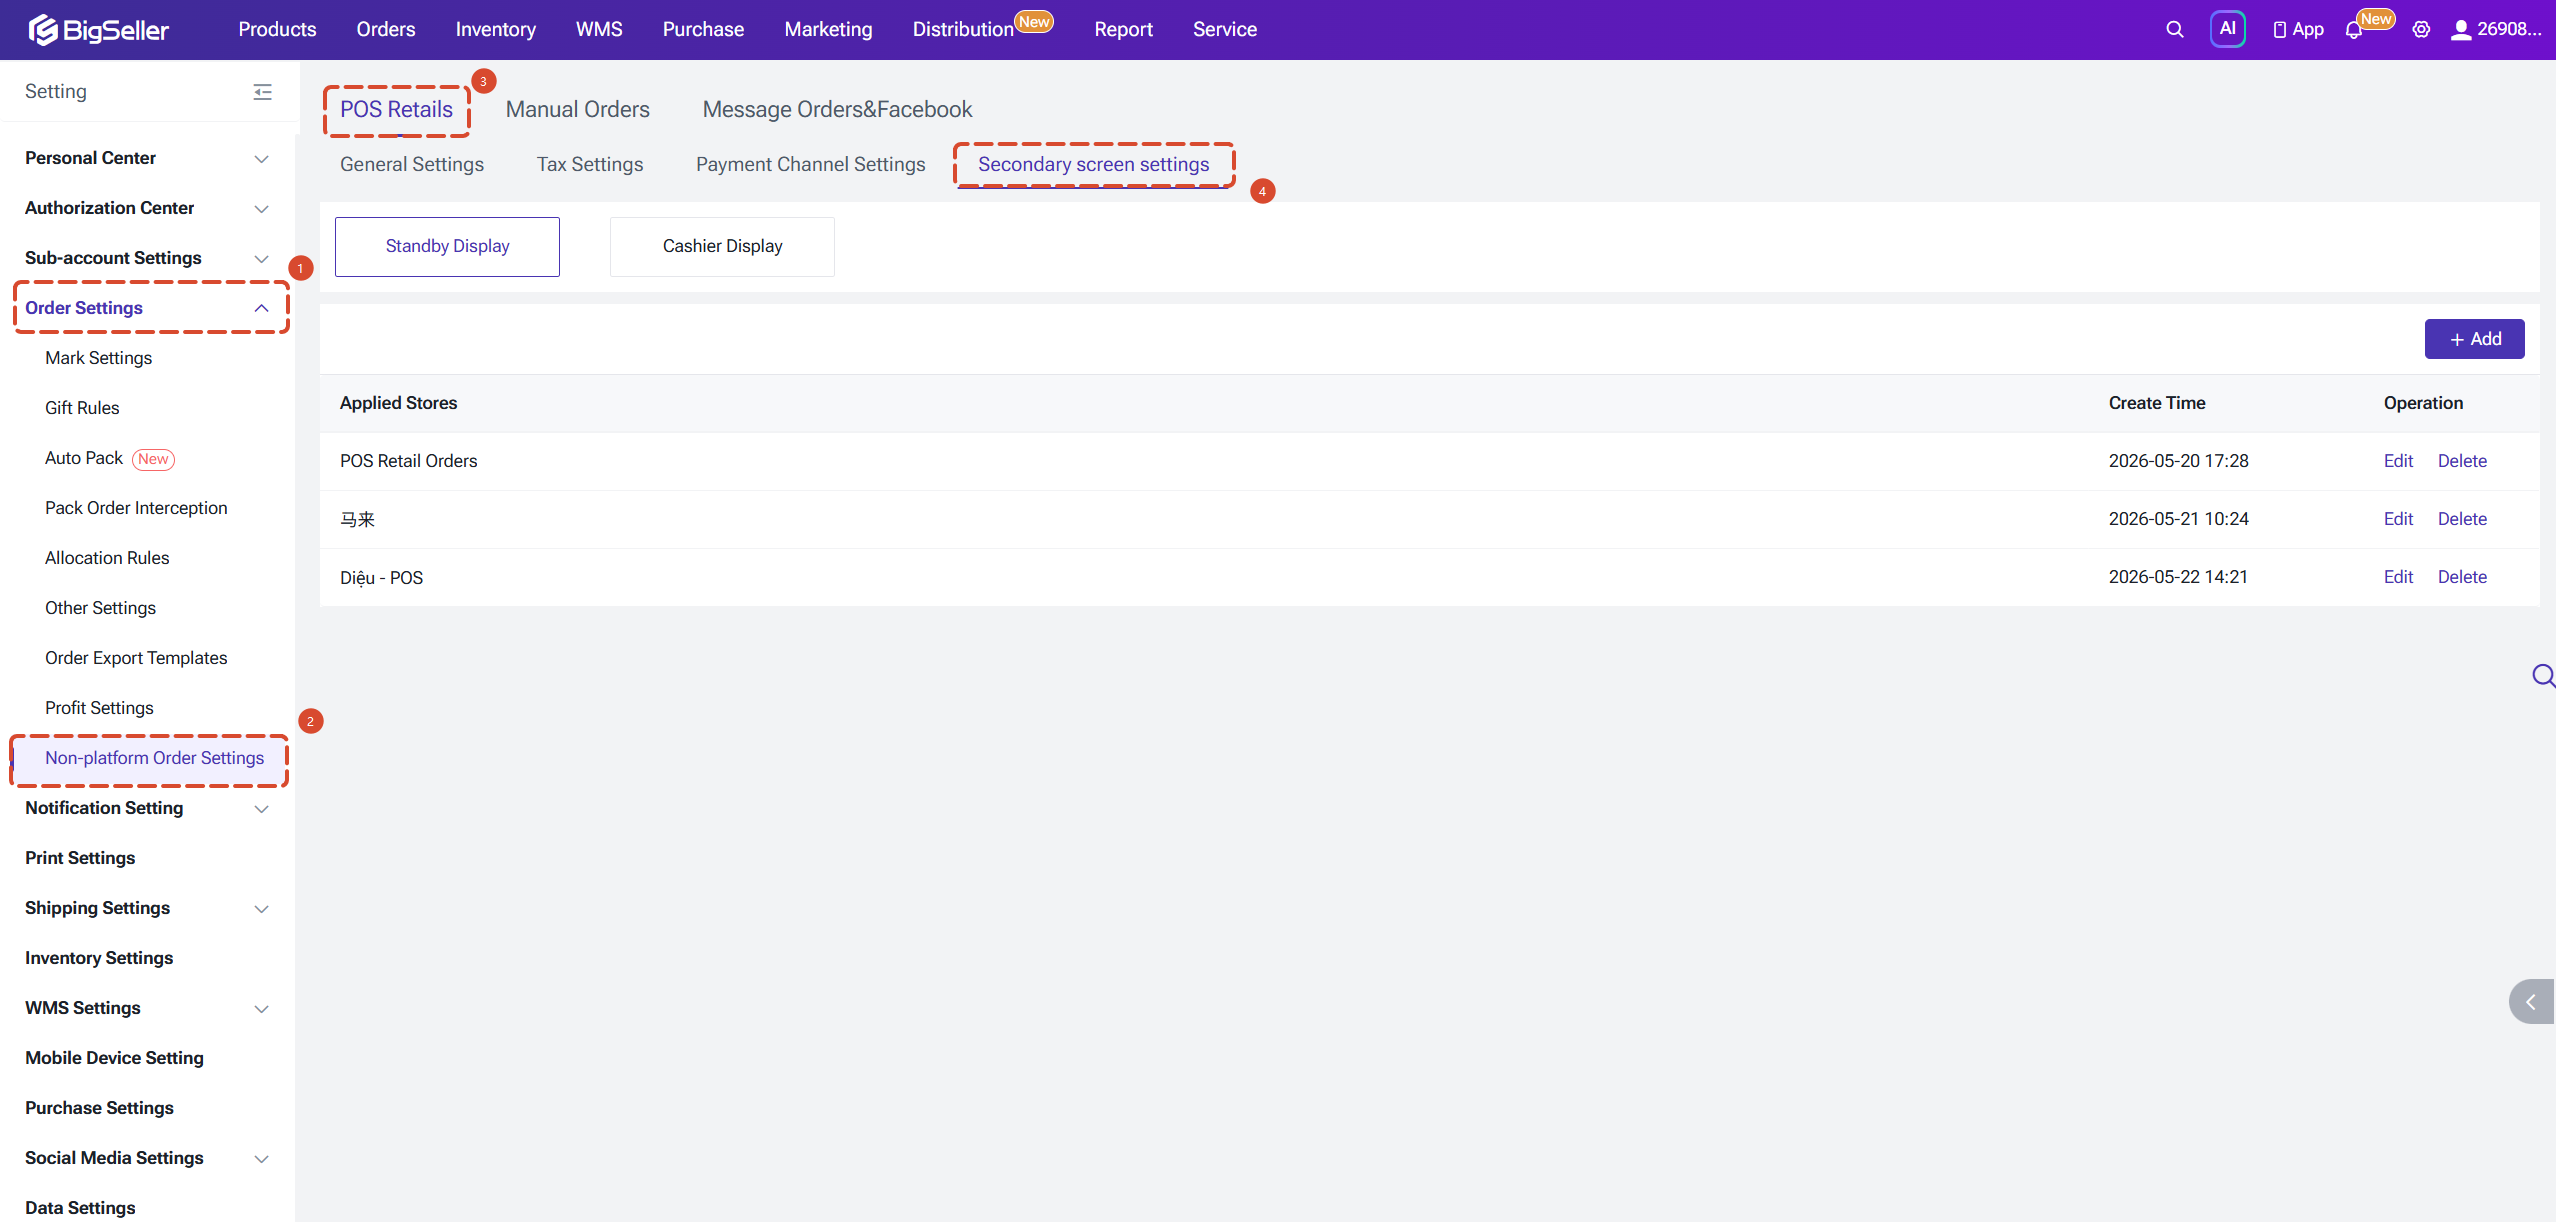Open Order Export Templates in sidebar
This screenshot has width=2556, height=1222.
pyautogui.click(x=136, y=658)
